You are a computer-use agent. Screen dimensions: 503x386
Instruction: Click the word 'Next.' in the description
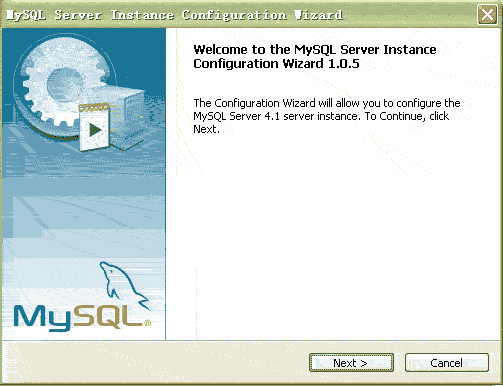pyautogui.click(x=206, y=129)
